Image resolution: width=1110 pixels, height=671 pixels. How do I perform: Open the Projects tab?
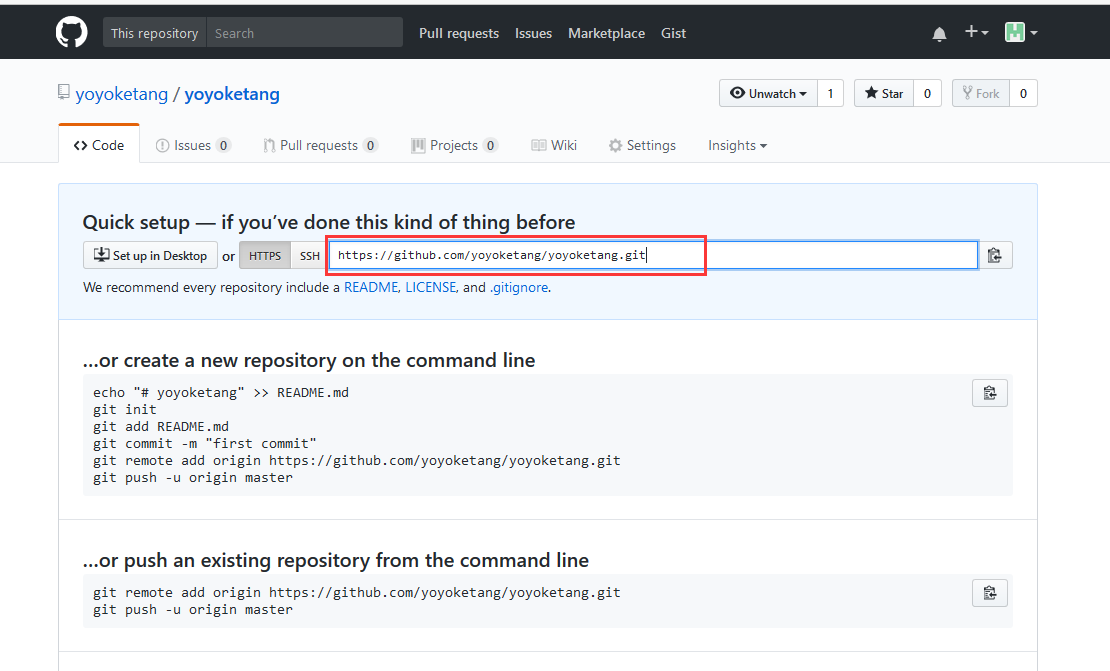coord(454,145)
